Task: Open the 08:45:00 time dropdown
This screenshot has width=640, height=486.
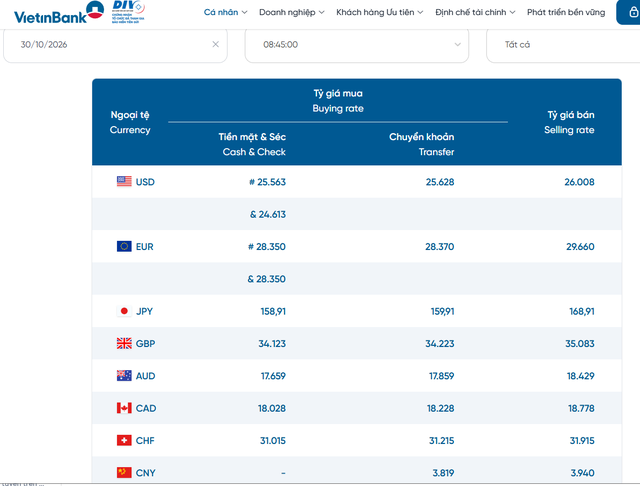Action: tap(357, 44)
